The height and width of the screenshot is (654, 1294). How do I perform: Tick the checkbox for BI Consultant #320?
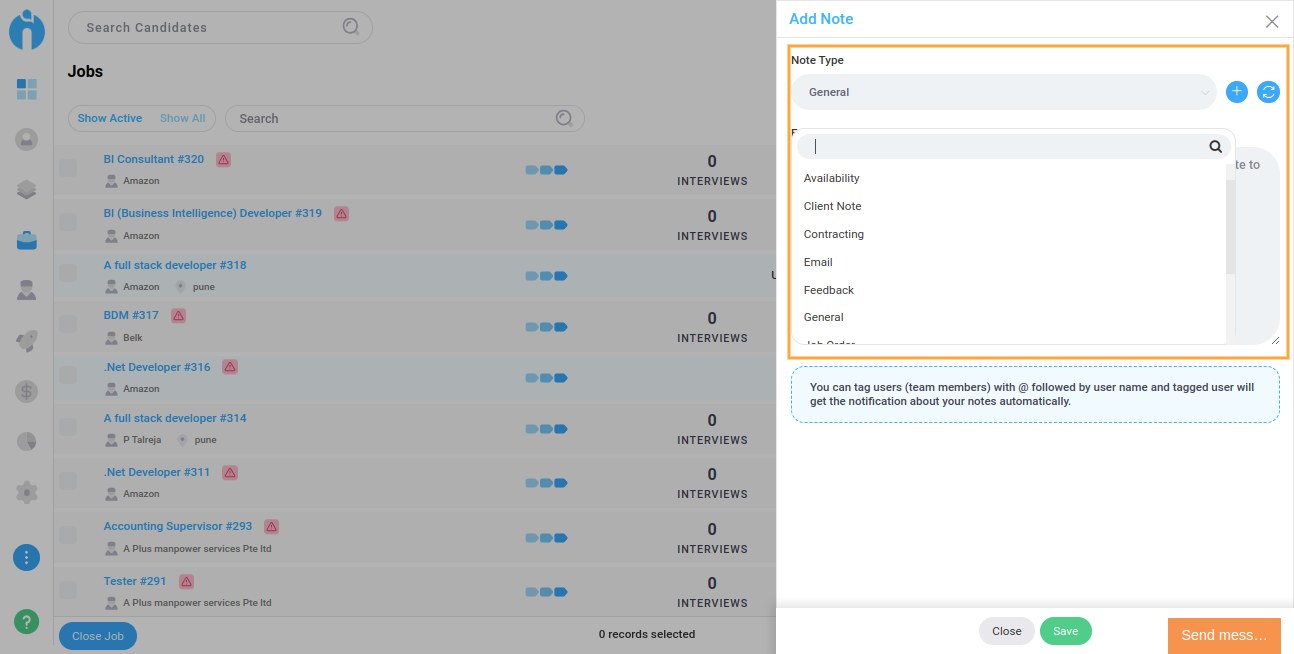tap(68, 168)
